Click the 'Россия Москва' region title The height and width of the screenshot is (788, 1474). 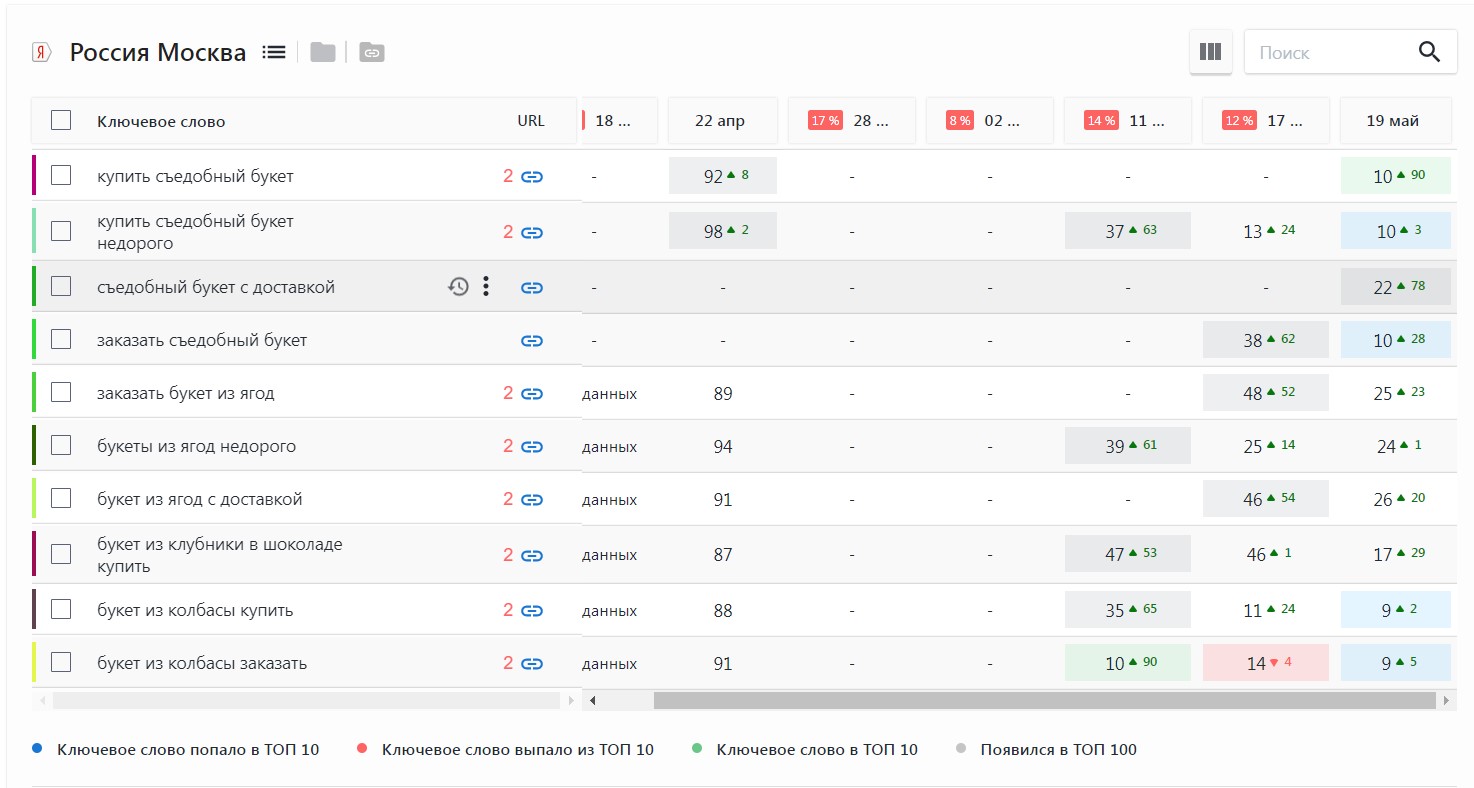[158, 53]
